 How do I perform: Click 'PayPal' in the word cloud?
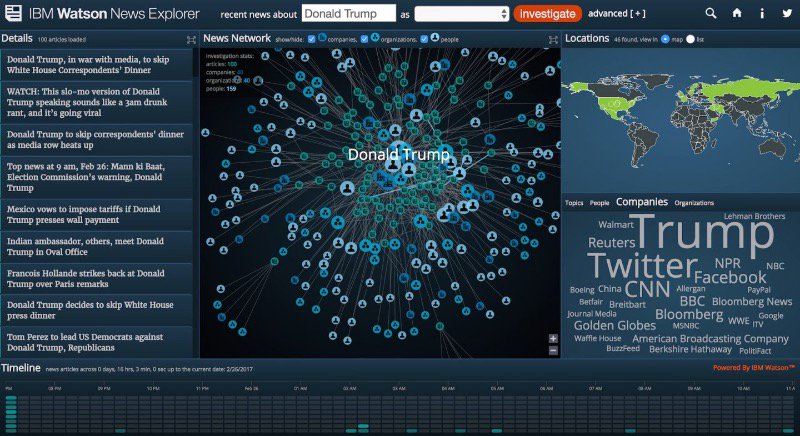759,290
